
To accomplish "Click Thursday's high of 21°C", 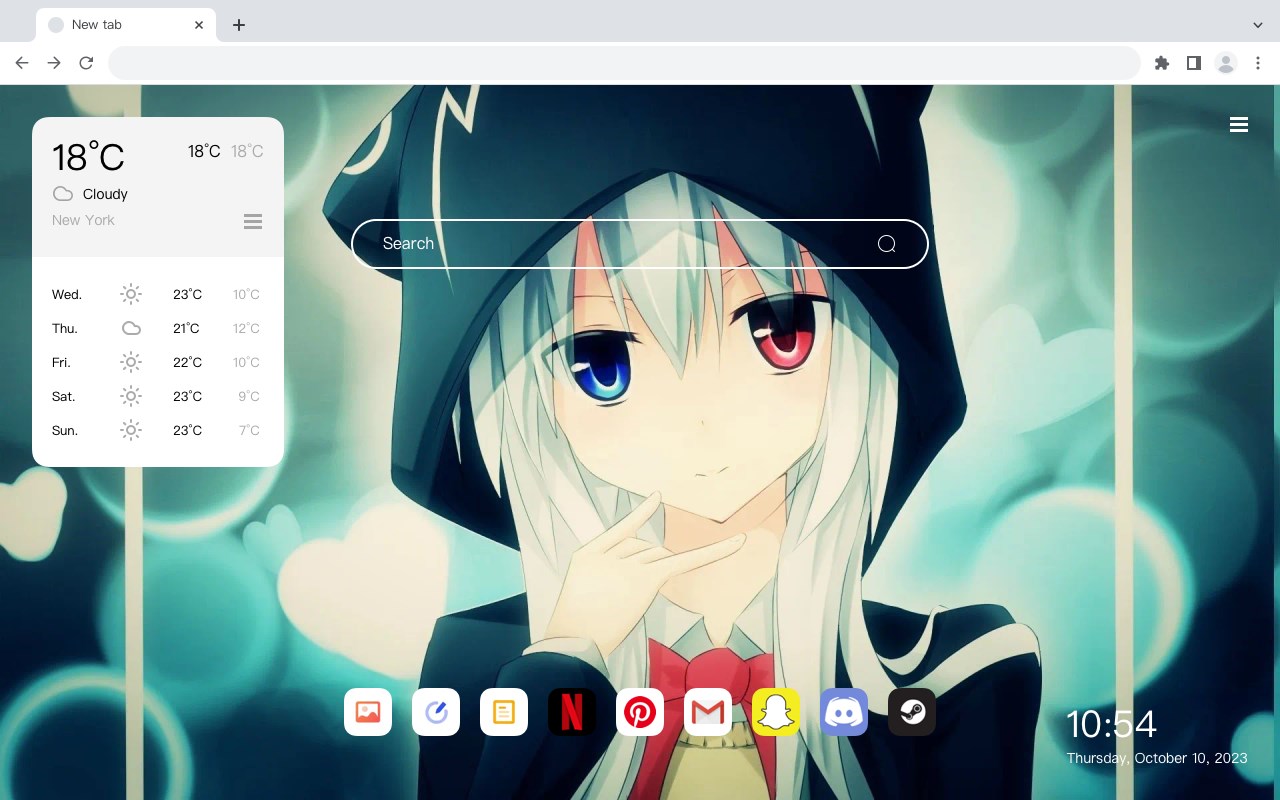I will point(186,328).
